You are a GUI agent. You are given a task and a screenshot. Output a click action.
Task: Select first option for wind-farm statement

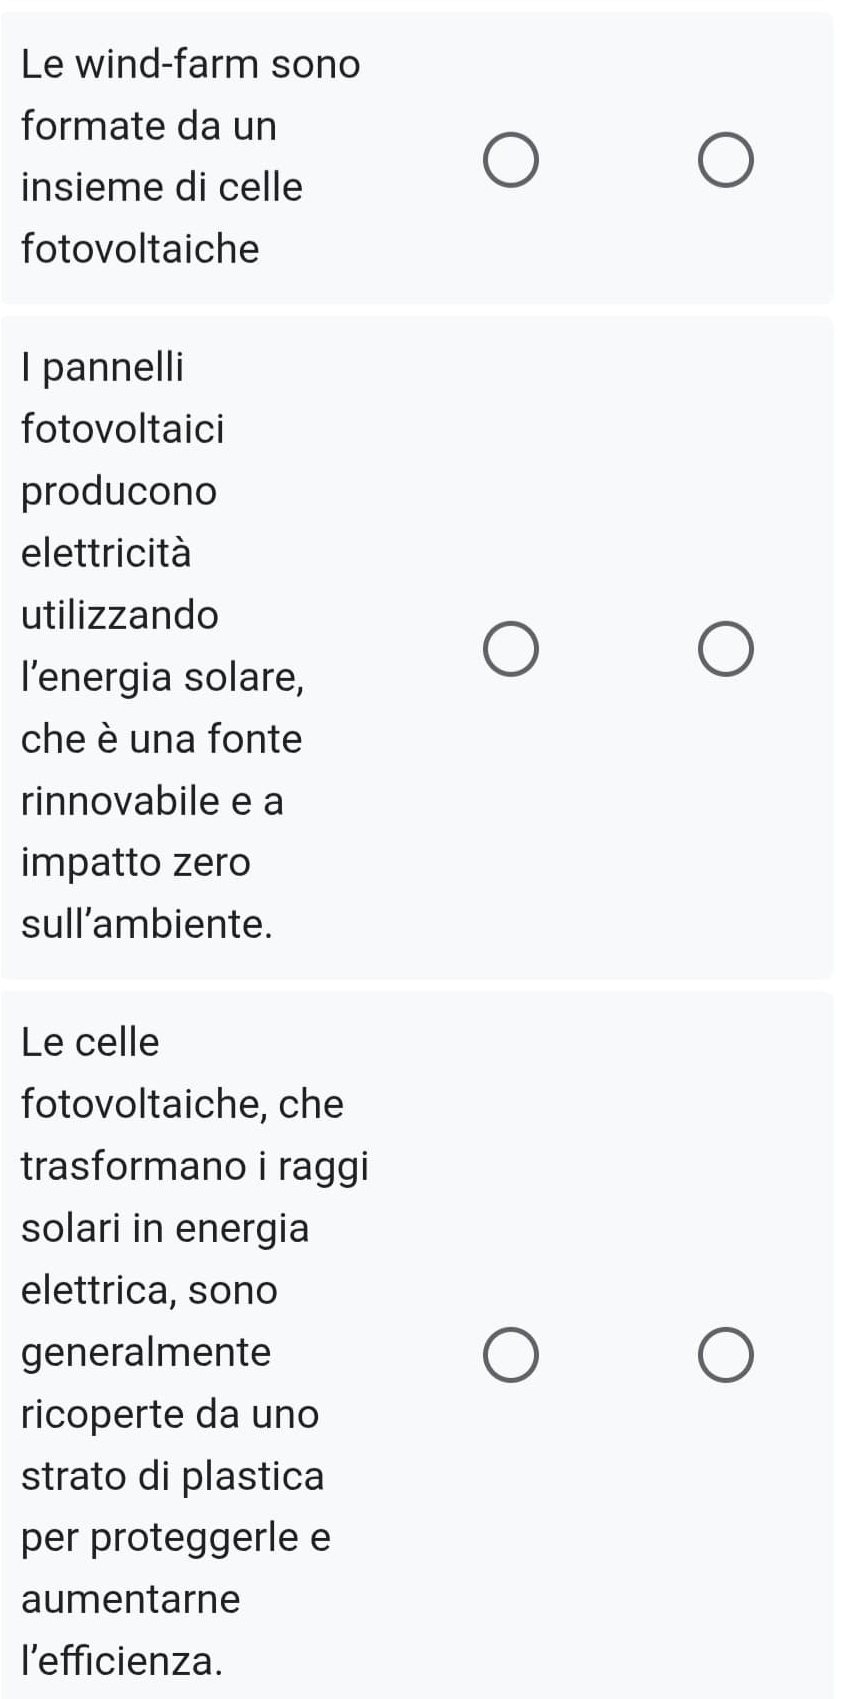pos(511,160)
